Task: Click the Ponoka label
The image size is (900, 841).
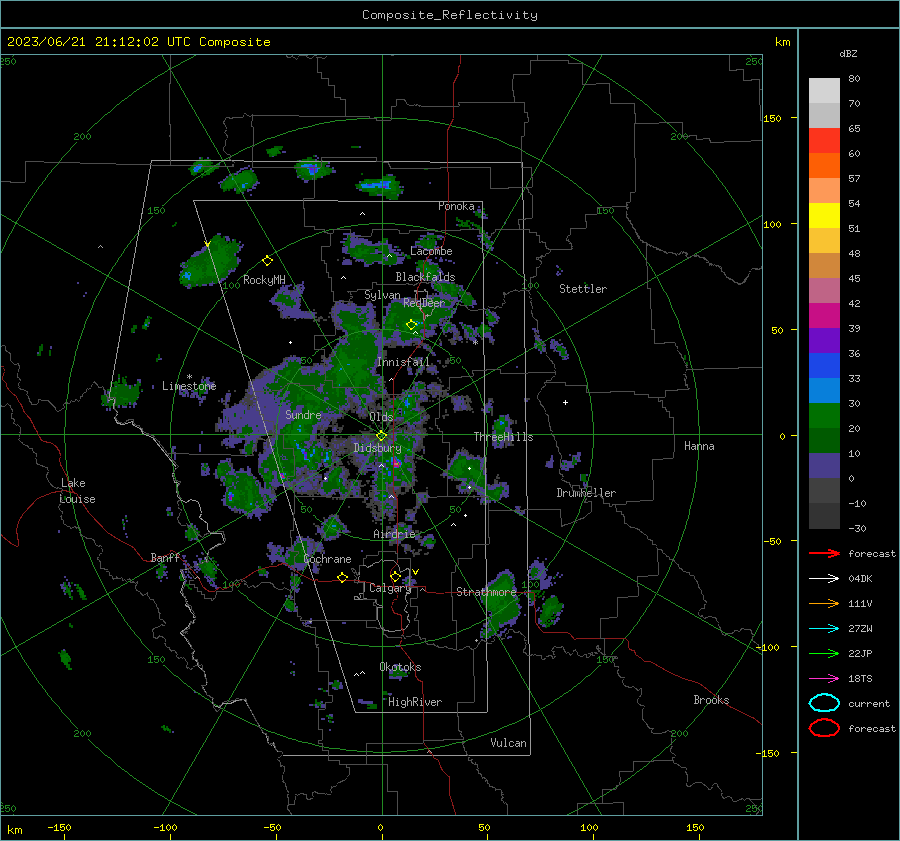Action: click(x=456, y=206)
